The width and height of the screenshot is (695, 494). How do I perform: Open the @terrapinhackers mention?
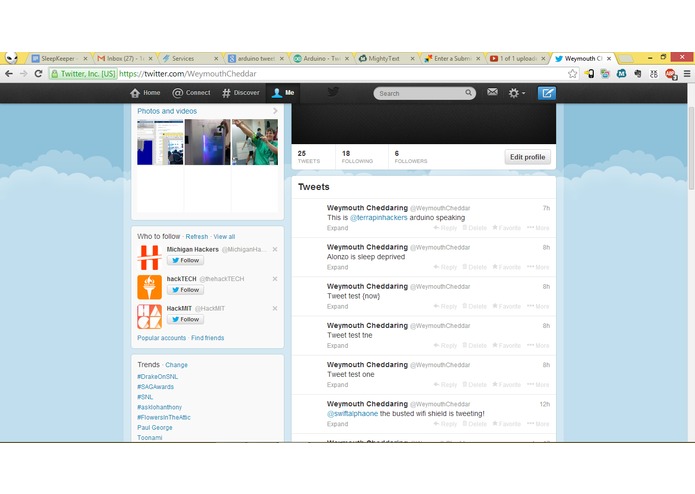379,218
